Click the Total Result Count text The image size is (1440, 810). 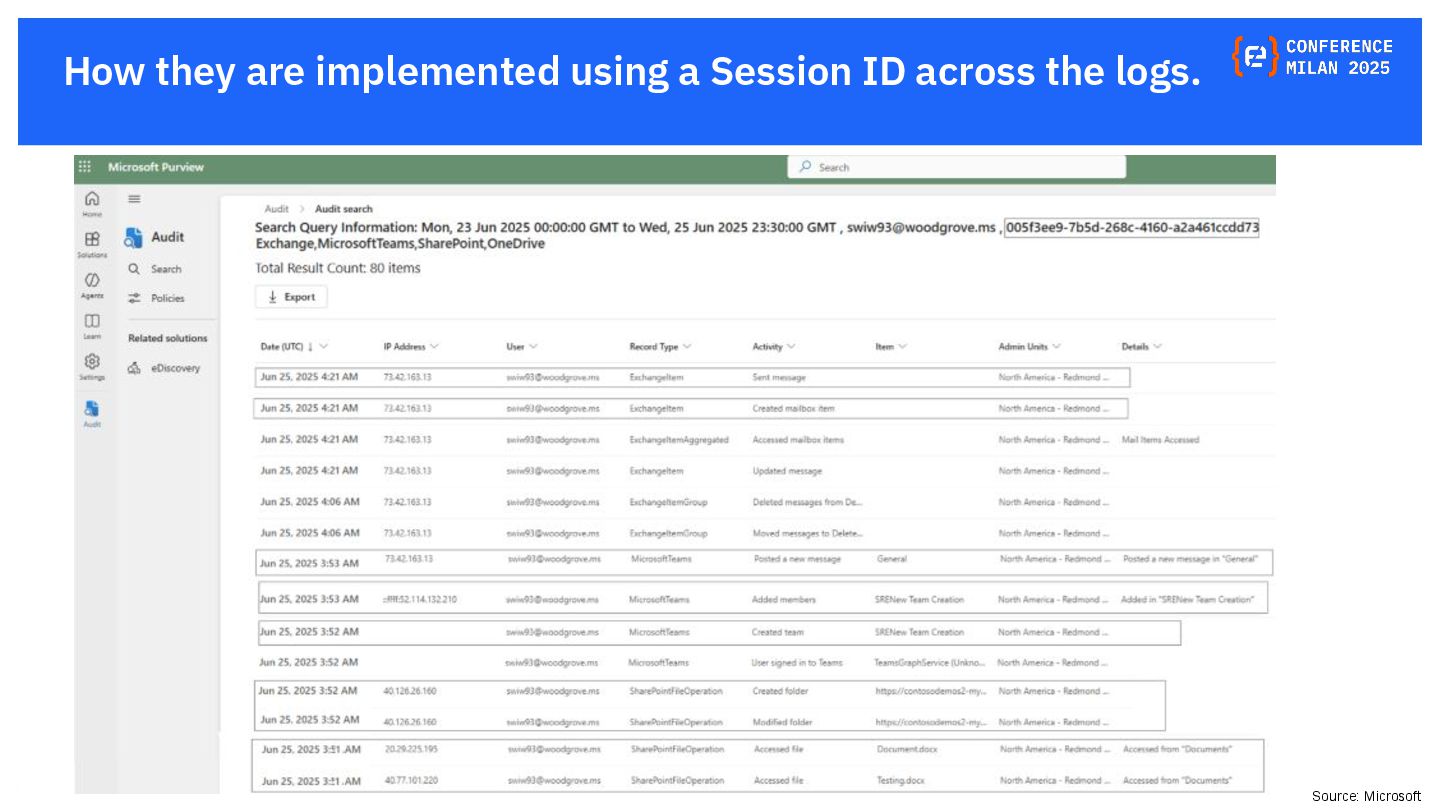click(338, 268)
